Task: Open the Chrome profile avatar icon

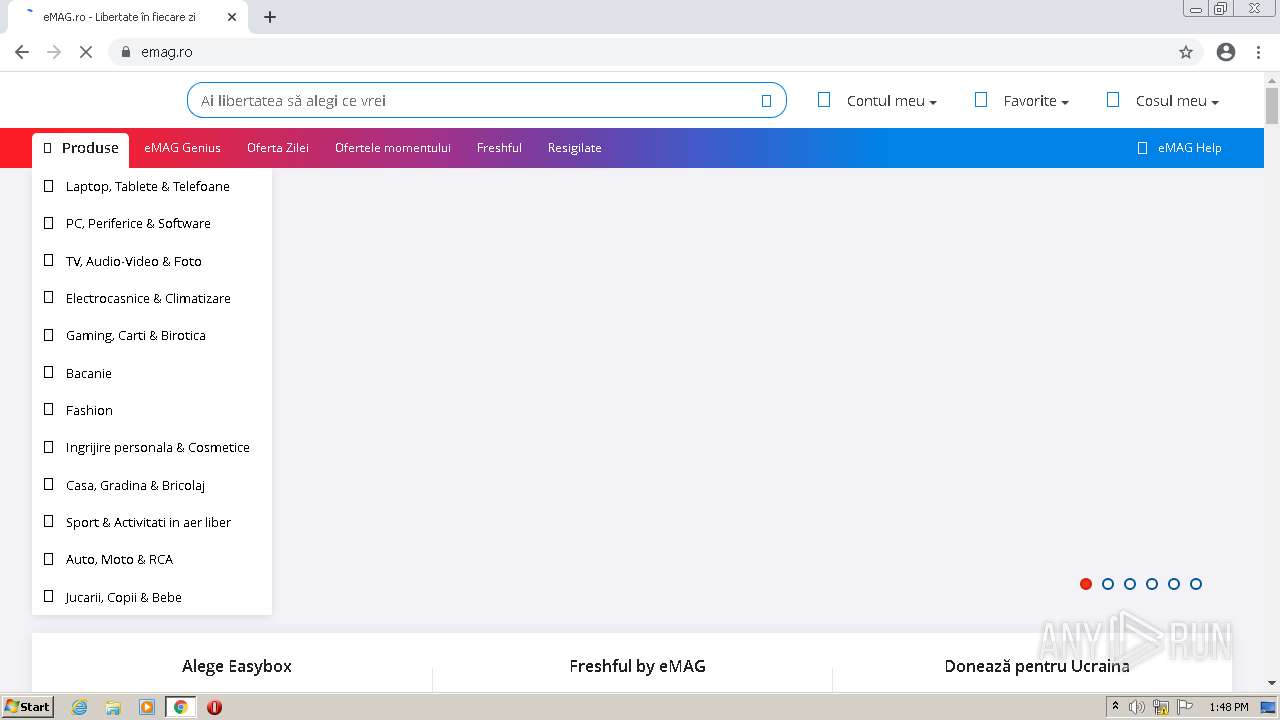Action: [x=1226, y=52]
